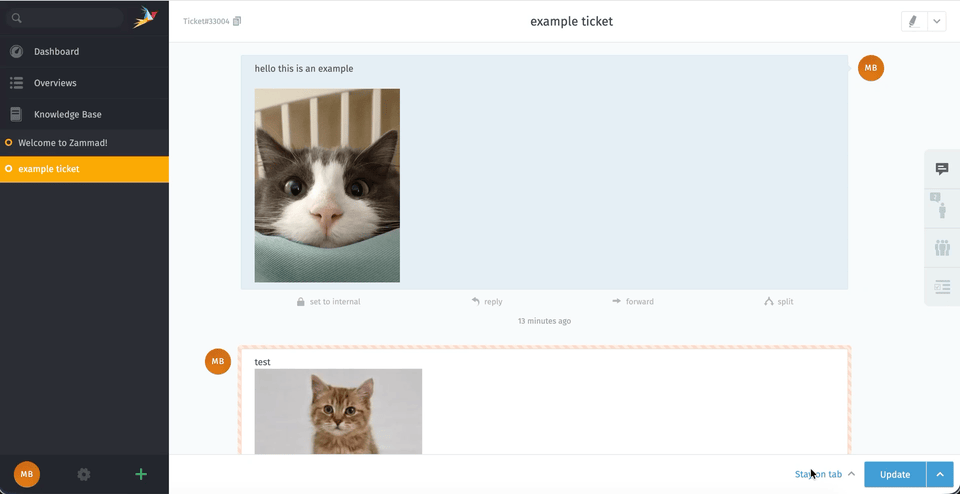This screenshot has width=960, height=494.
Task: Switch to 'Welcome to Zammad!' ticket tab
Action: 62,143
